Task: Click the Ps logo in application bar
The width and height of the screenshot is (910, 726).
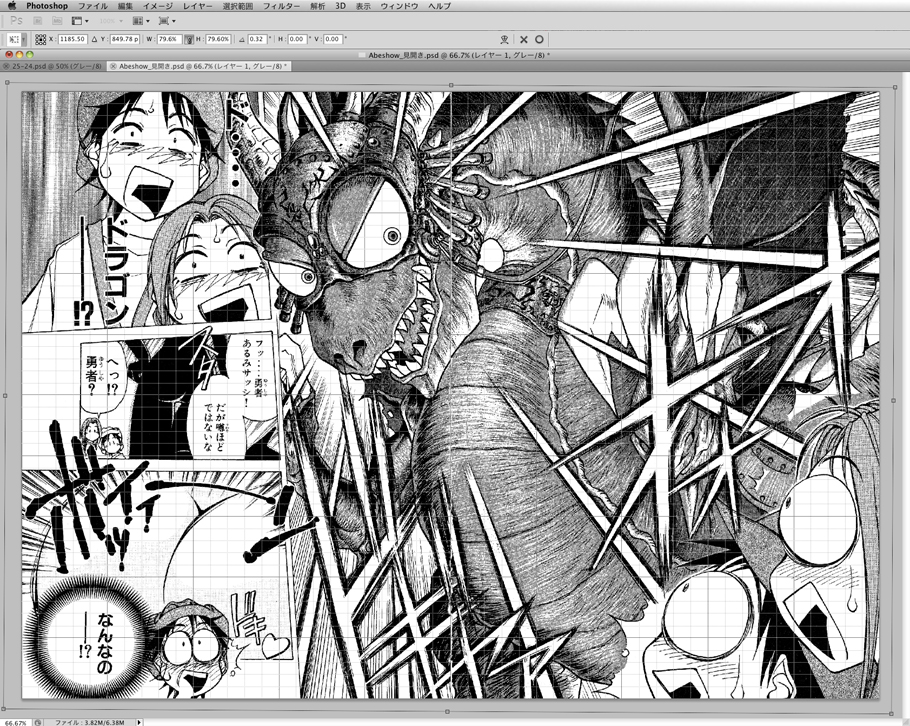Action: pos(17,21)
